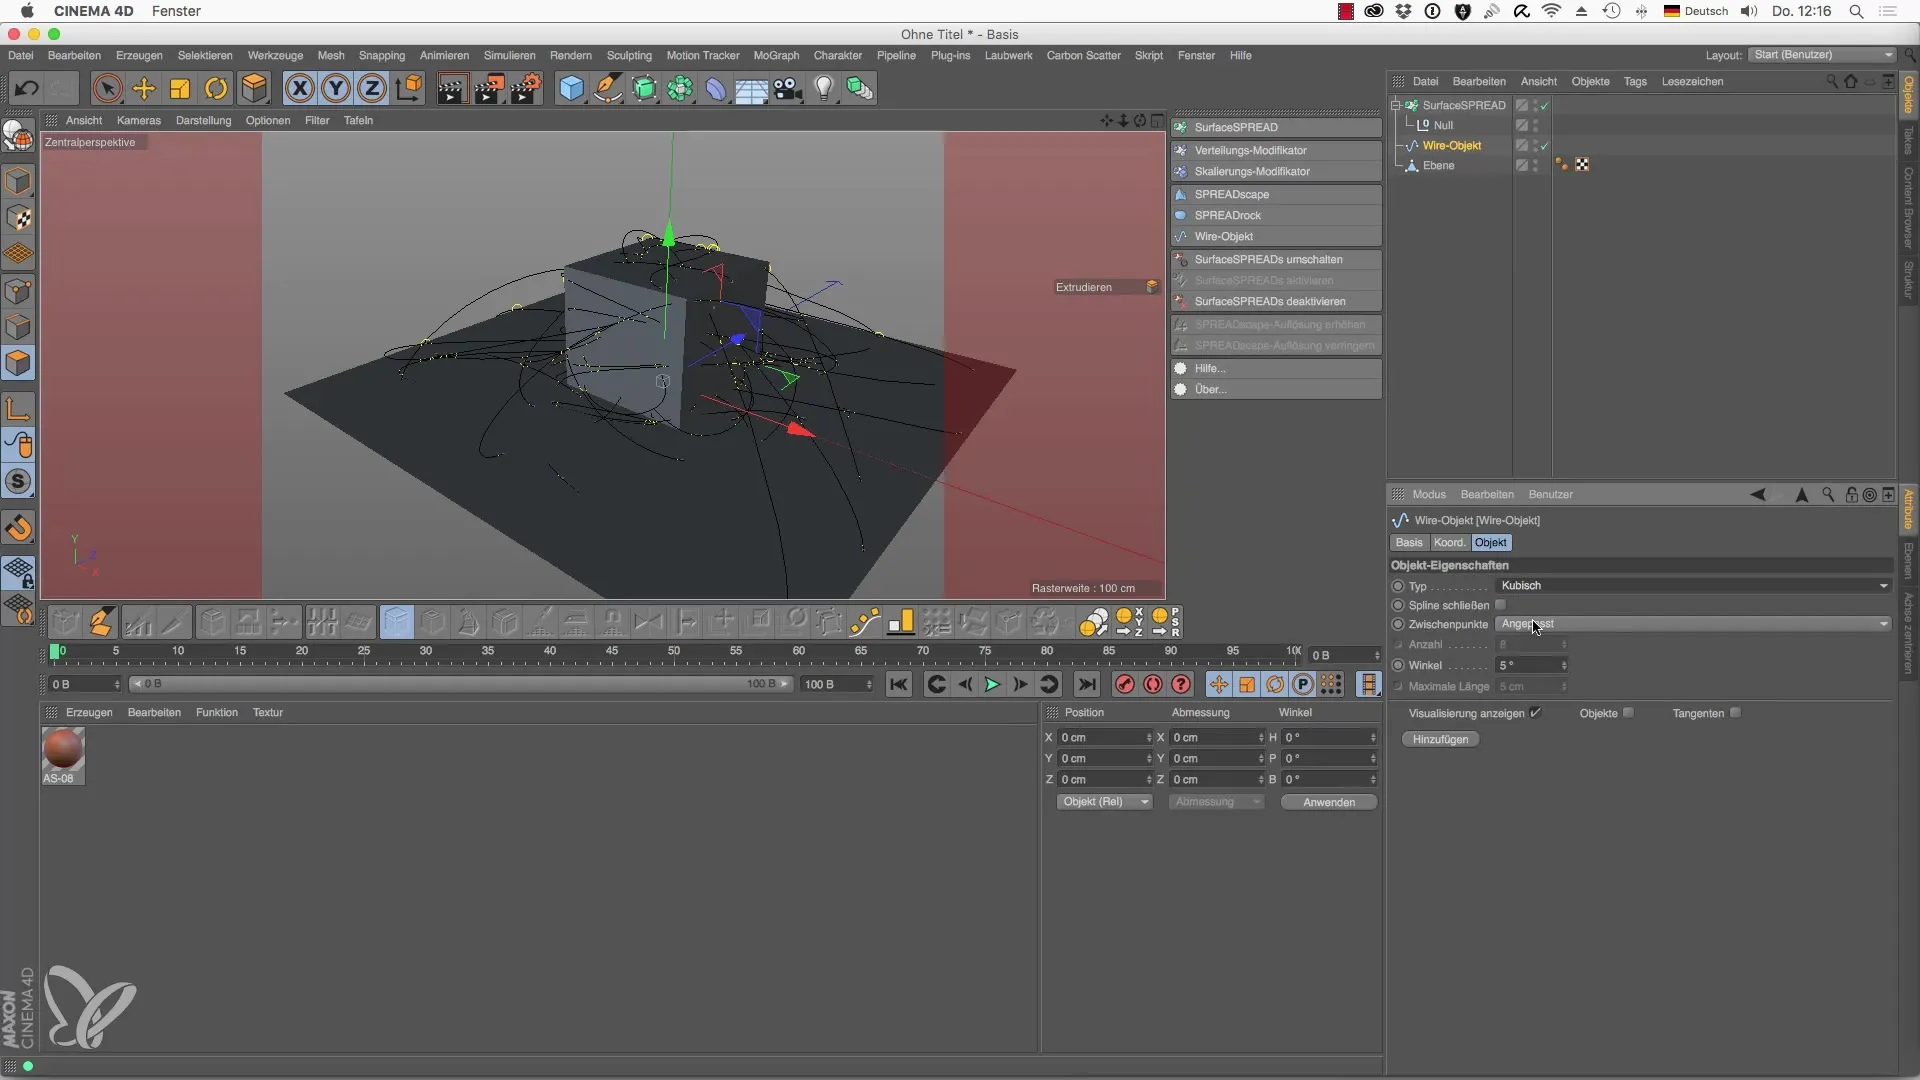Click the Undo arrow icon
Viewport: 1920px width, 1080px height.
[26, 88]
